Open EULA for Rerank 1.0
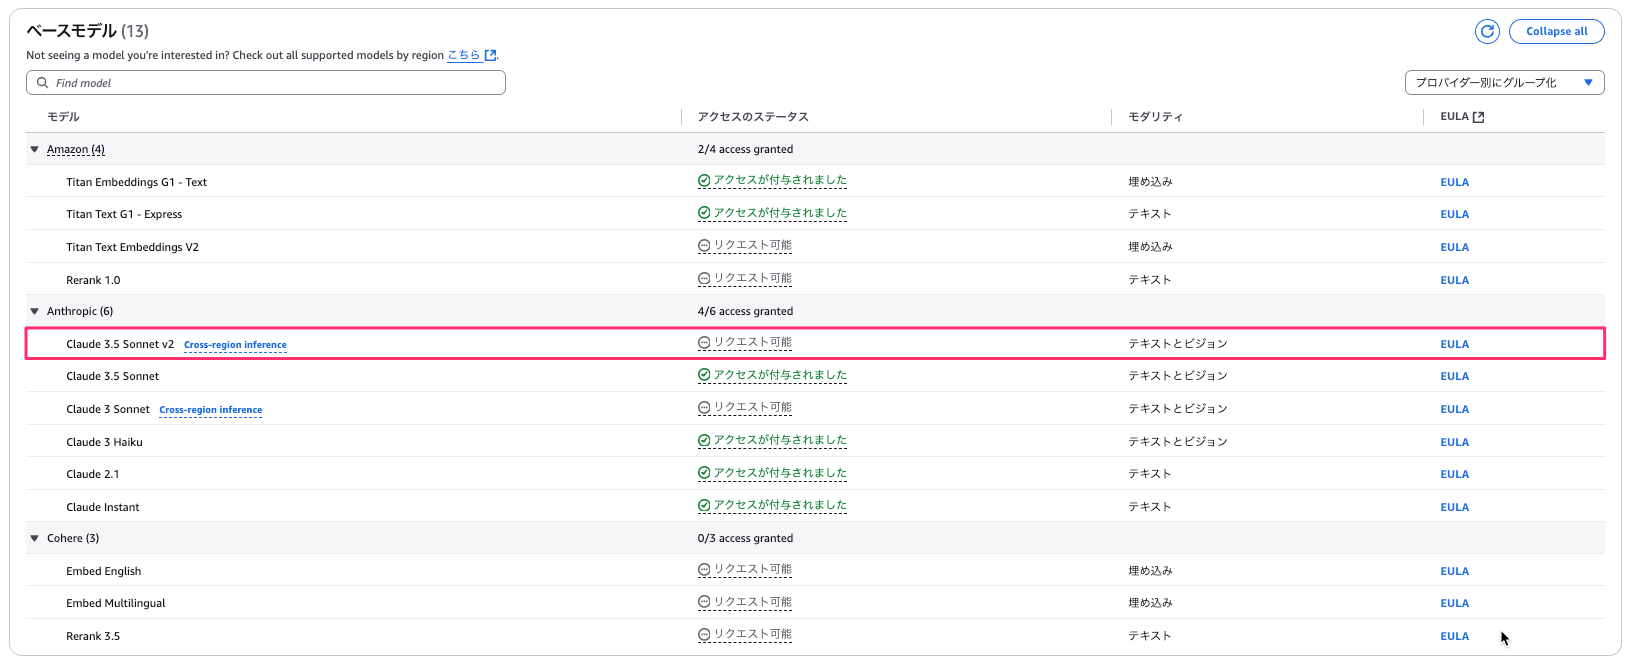The height and width of the screenshot is (663, 1633). pyautogui.click(x=1454, y=280)
